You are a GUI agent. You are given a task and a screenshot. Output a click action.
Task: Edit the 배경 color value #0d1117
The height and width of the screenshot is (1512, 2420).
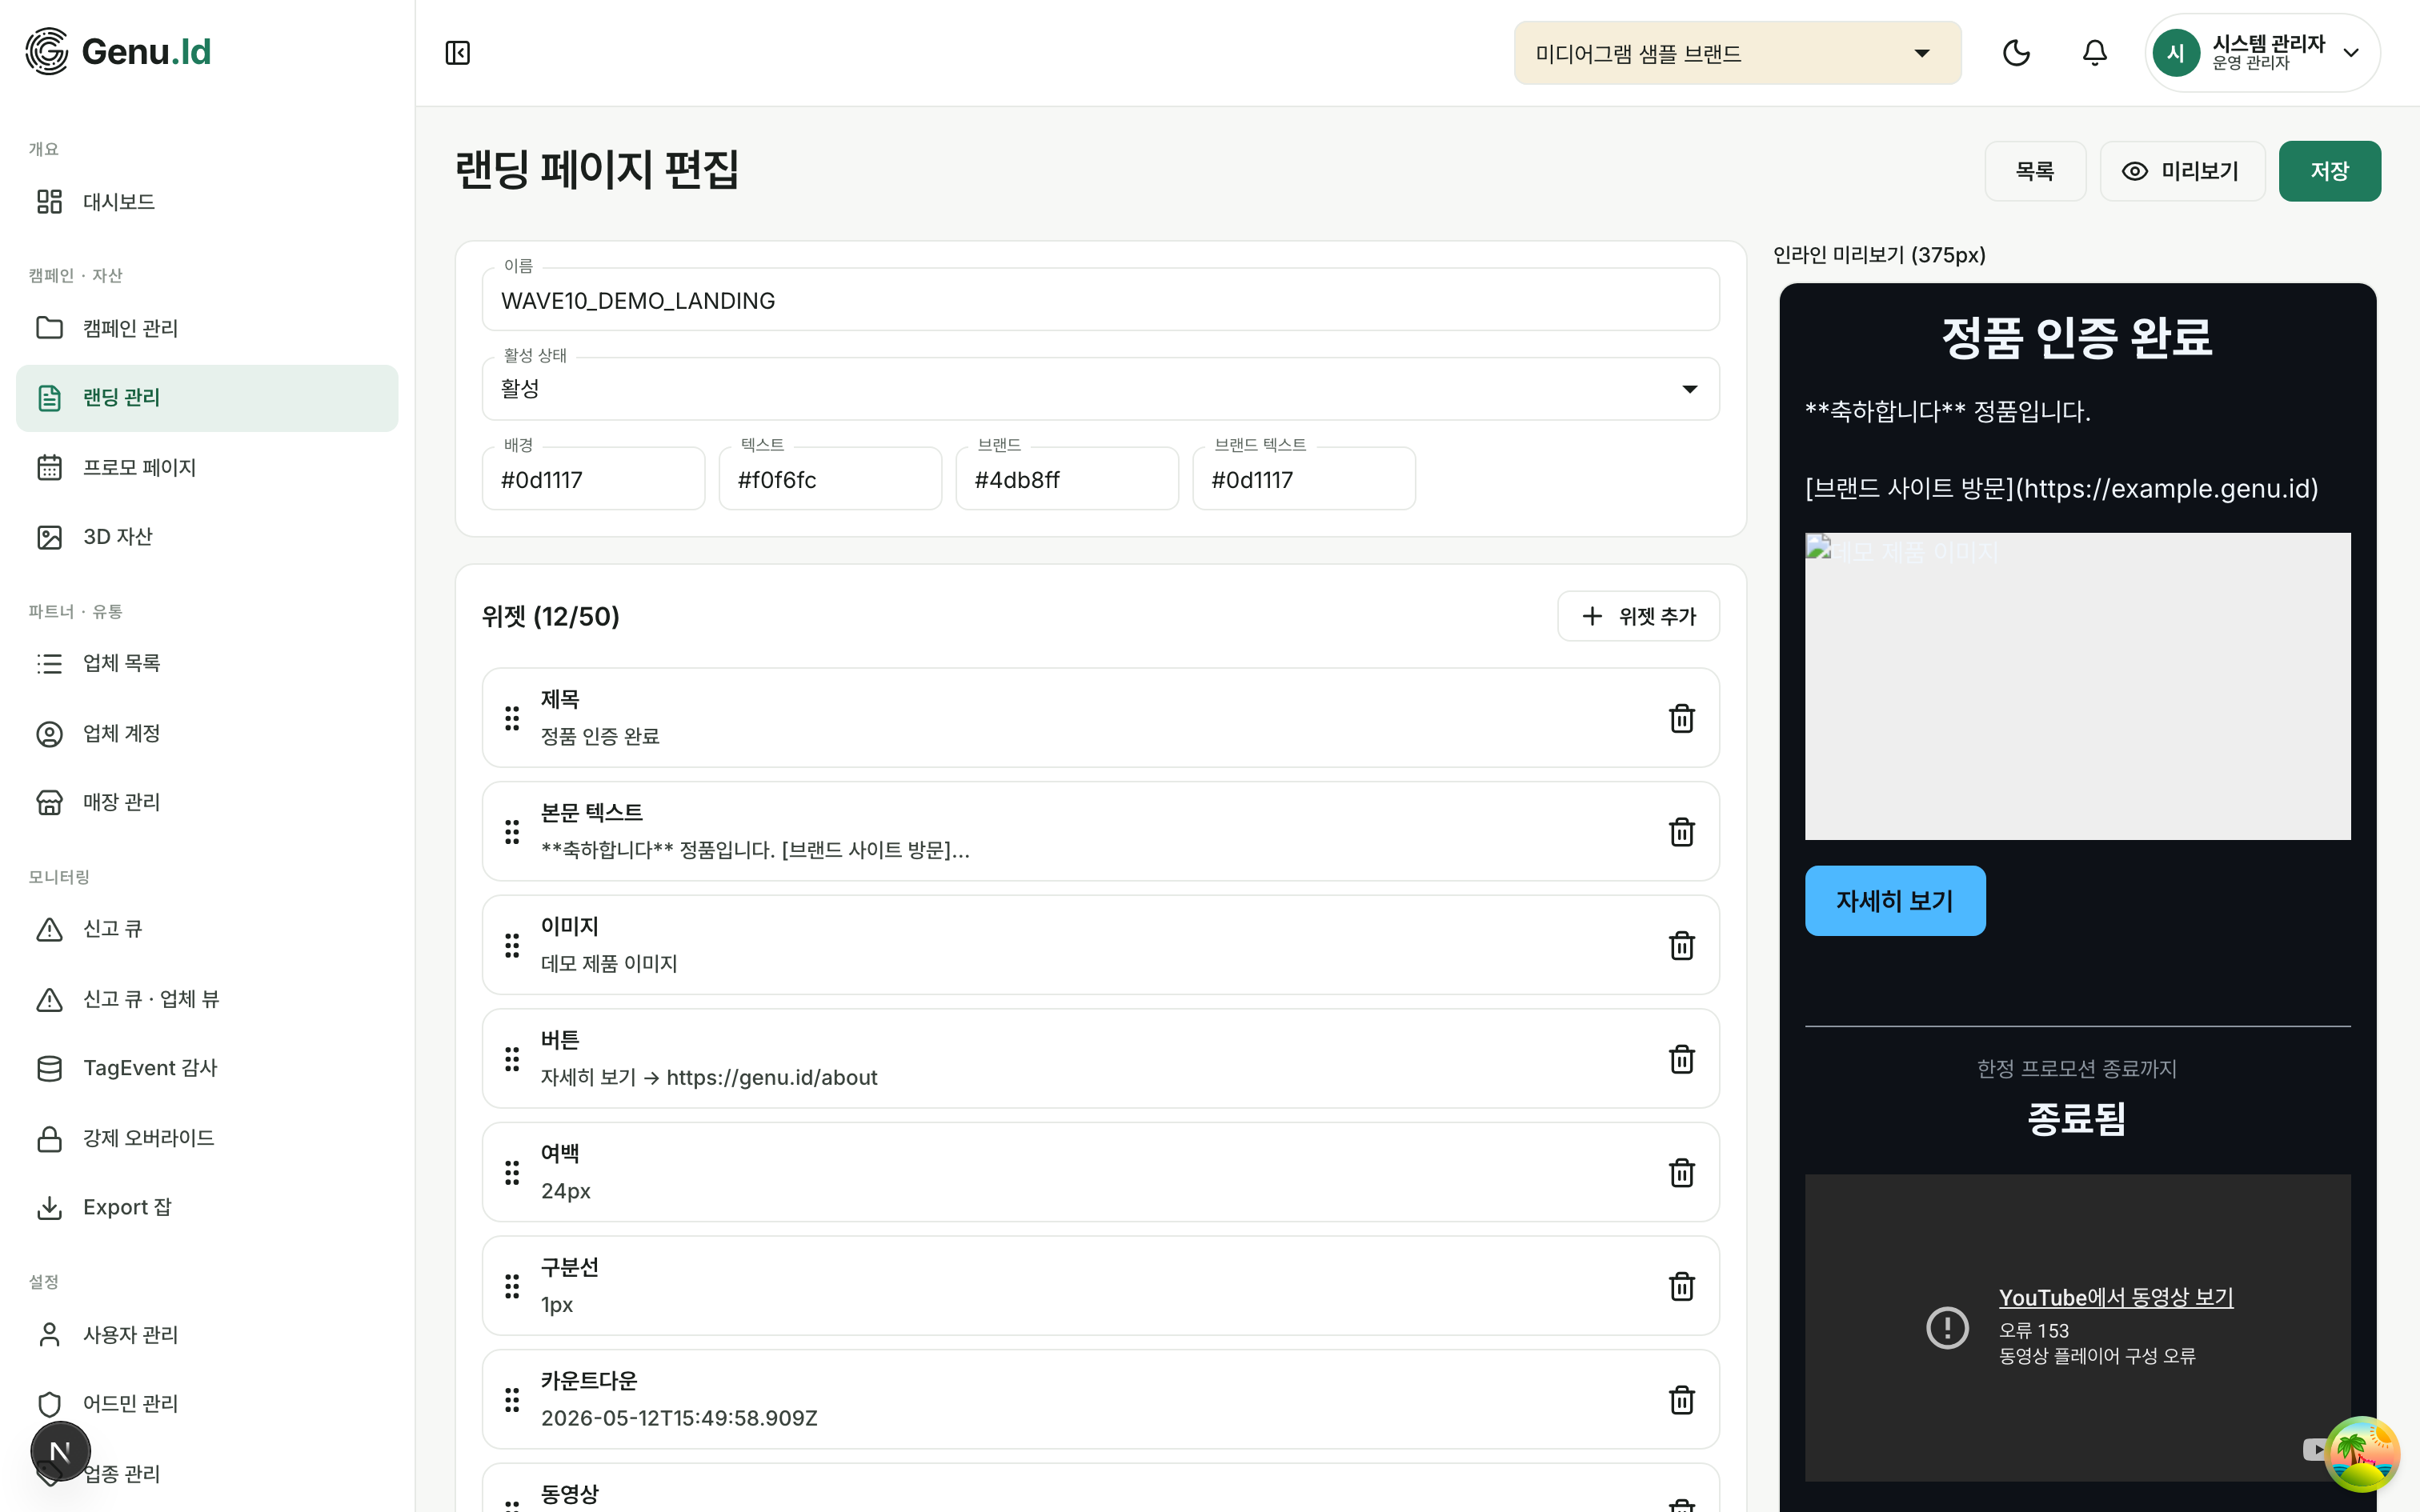tap(593, 479)
